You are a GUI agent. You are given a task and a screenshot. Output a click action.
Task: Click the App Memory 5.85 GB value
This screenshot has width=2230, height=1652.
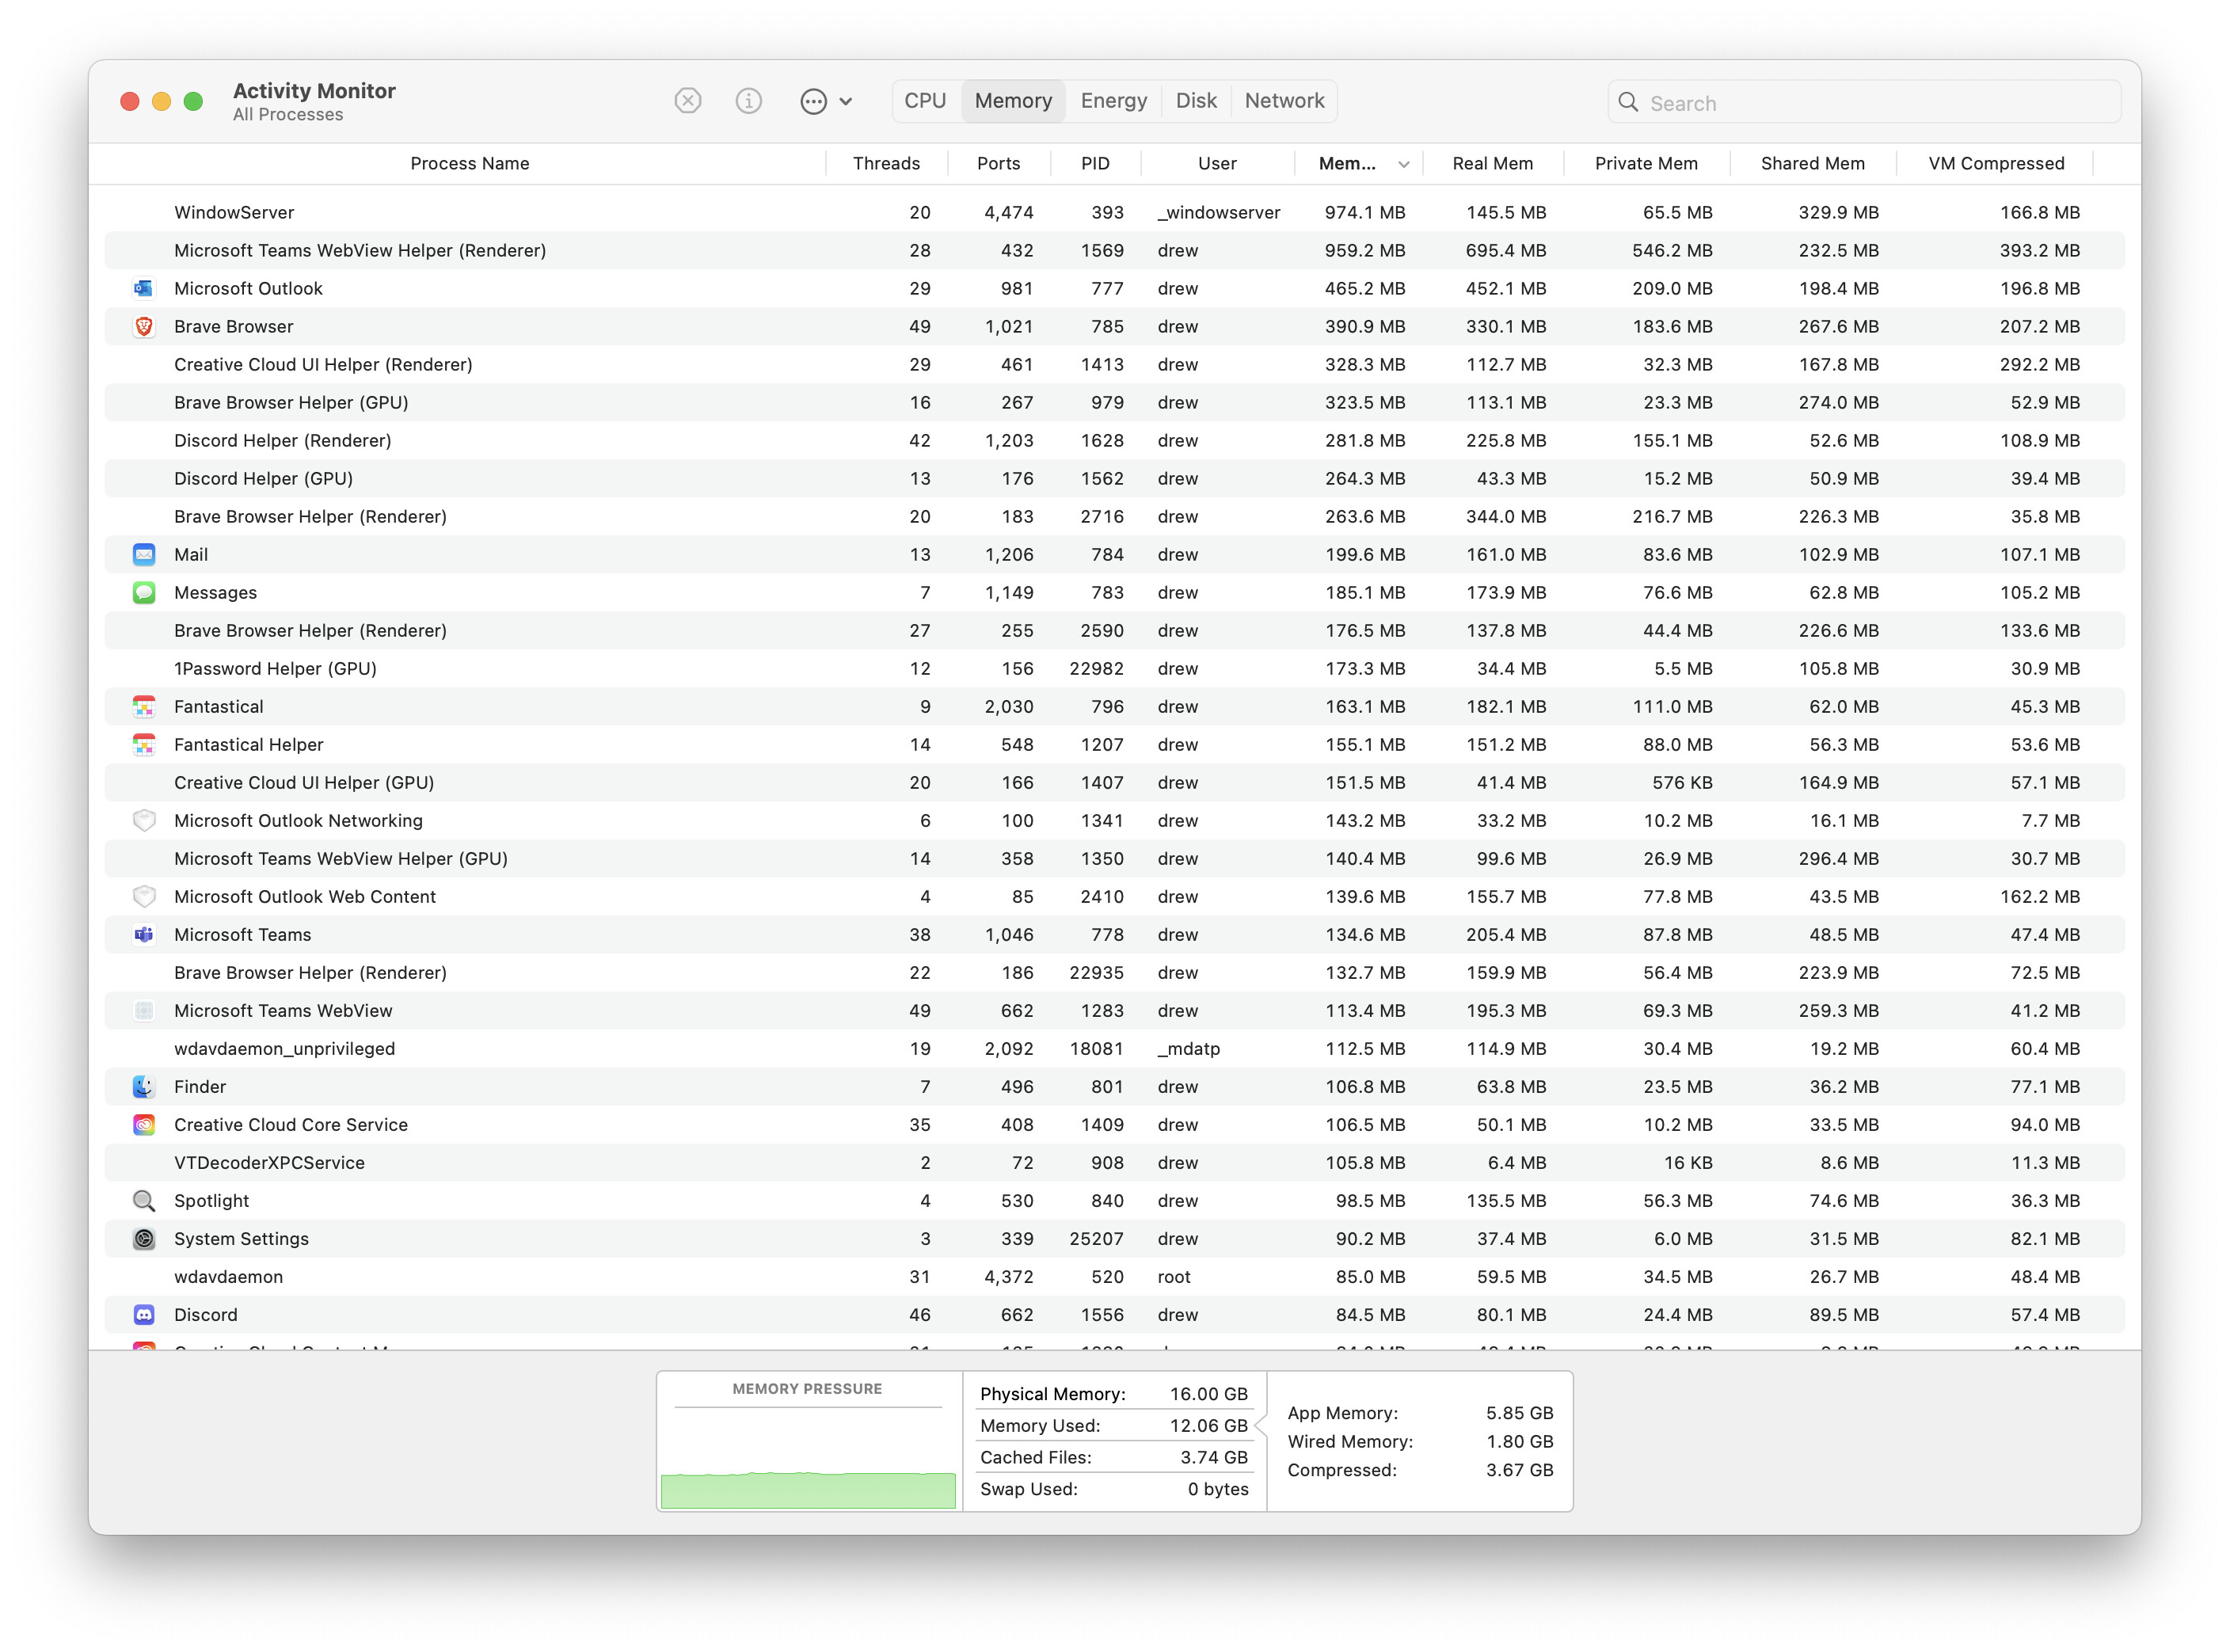[1519, 1413]
